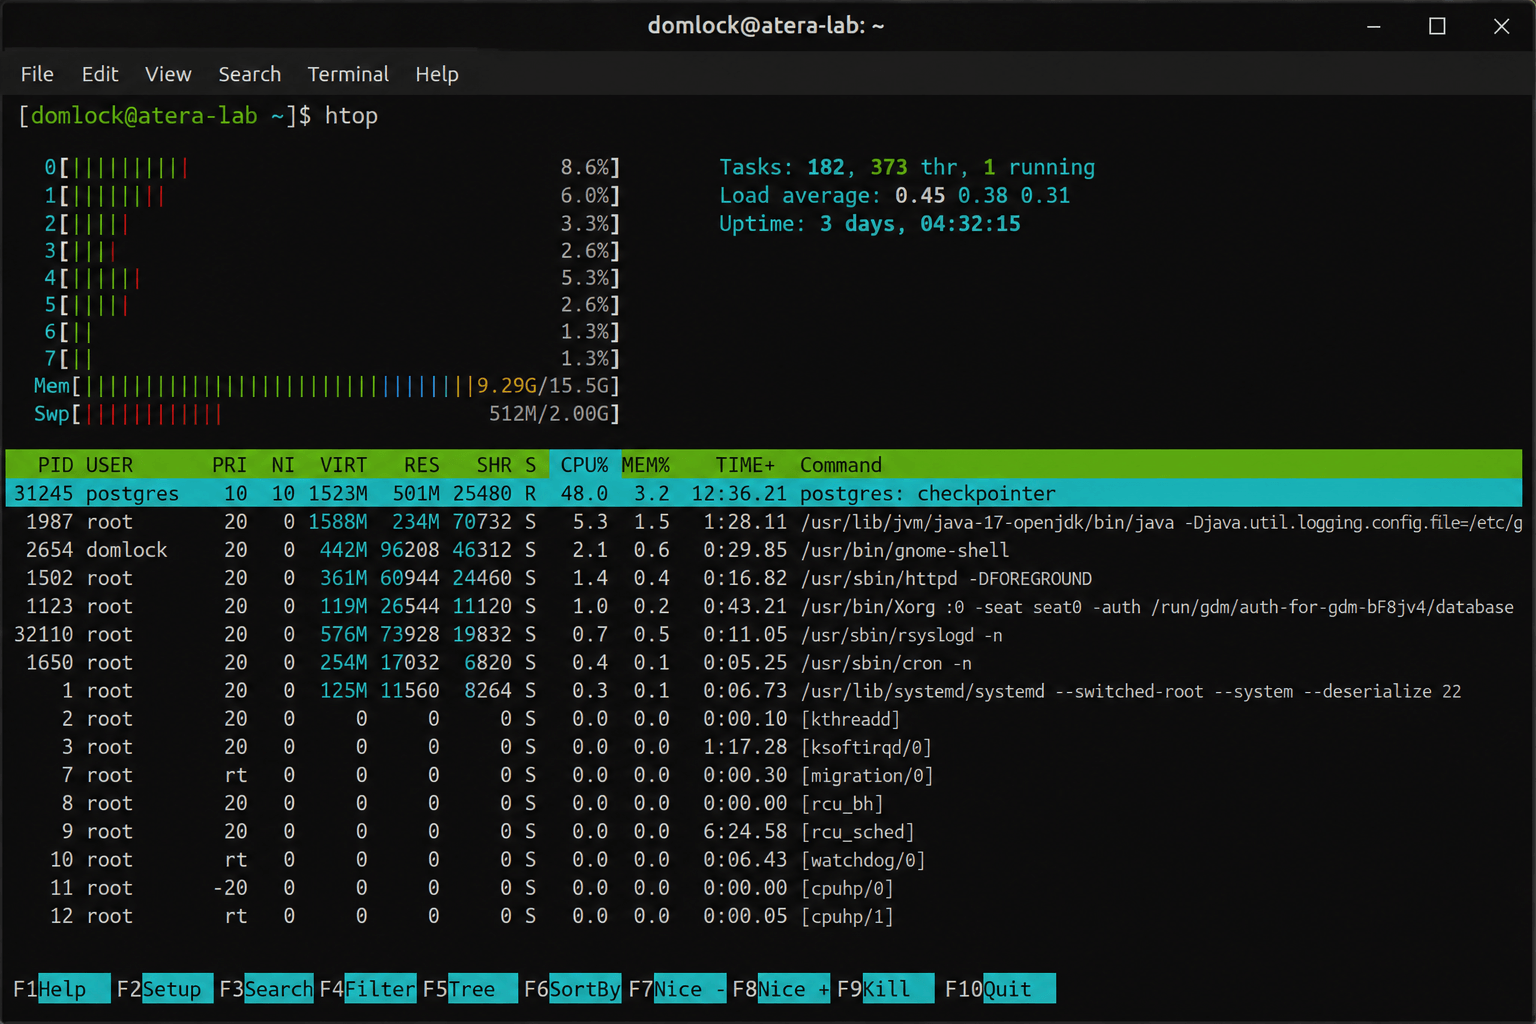Image resolution: width=1536 pixels, height=1024 pixels.
Task: Open the Edit menu
Action: click(100, 74)
